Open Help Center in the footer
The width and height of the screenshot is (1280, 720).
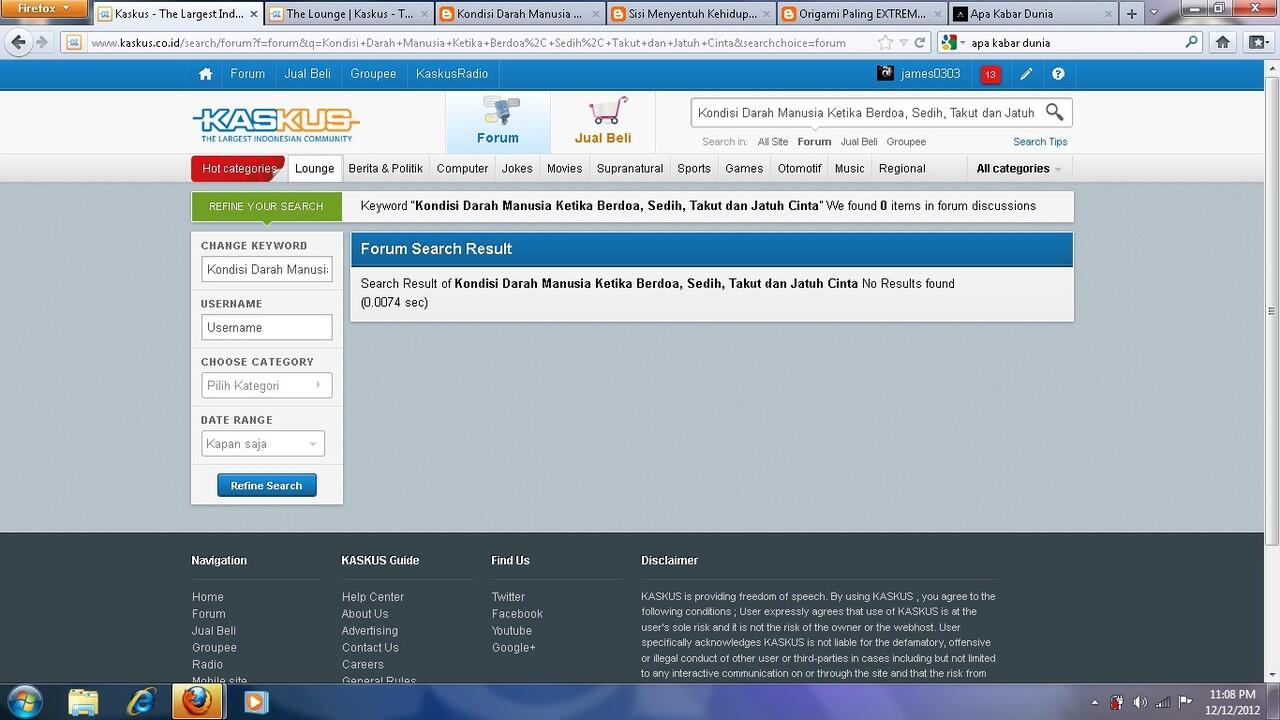click(x=373, y=597)
